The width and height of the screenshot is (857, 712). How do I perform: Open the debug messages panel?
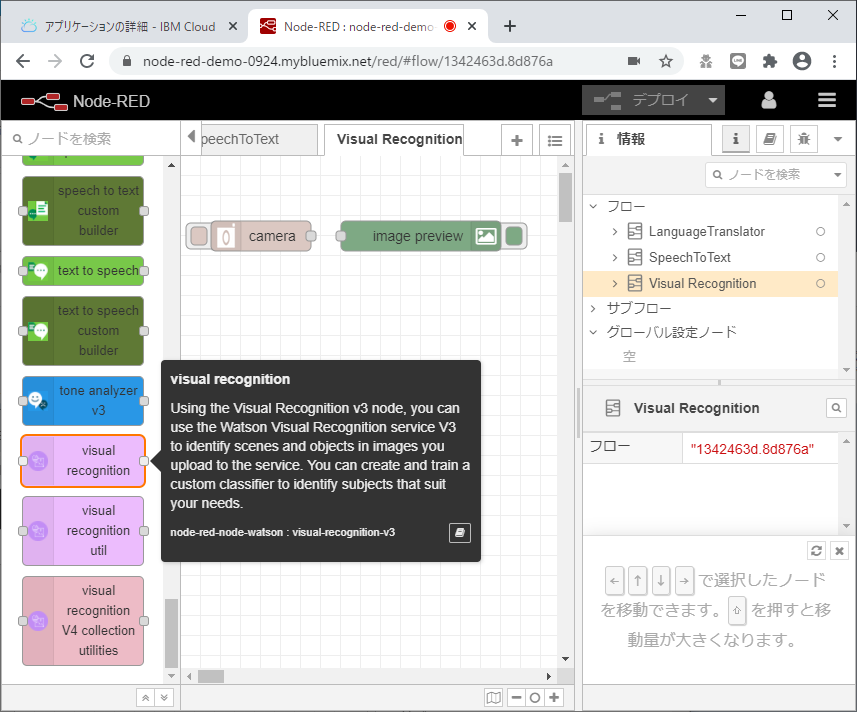click(803, 139)
